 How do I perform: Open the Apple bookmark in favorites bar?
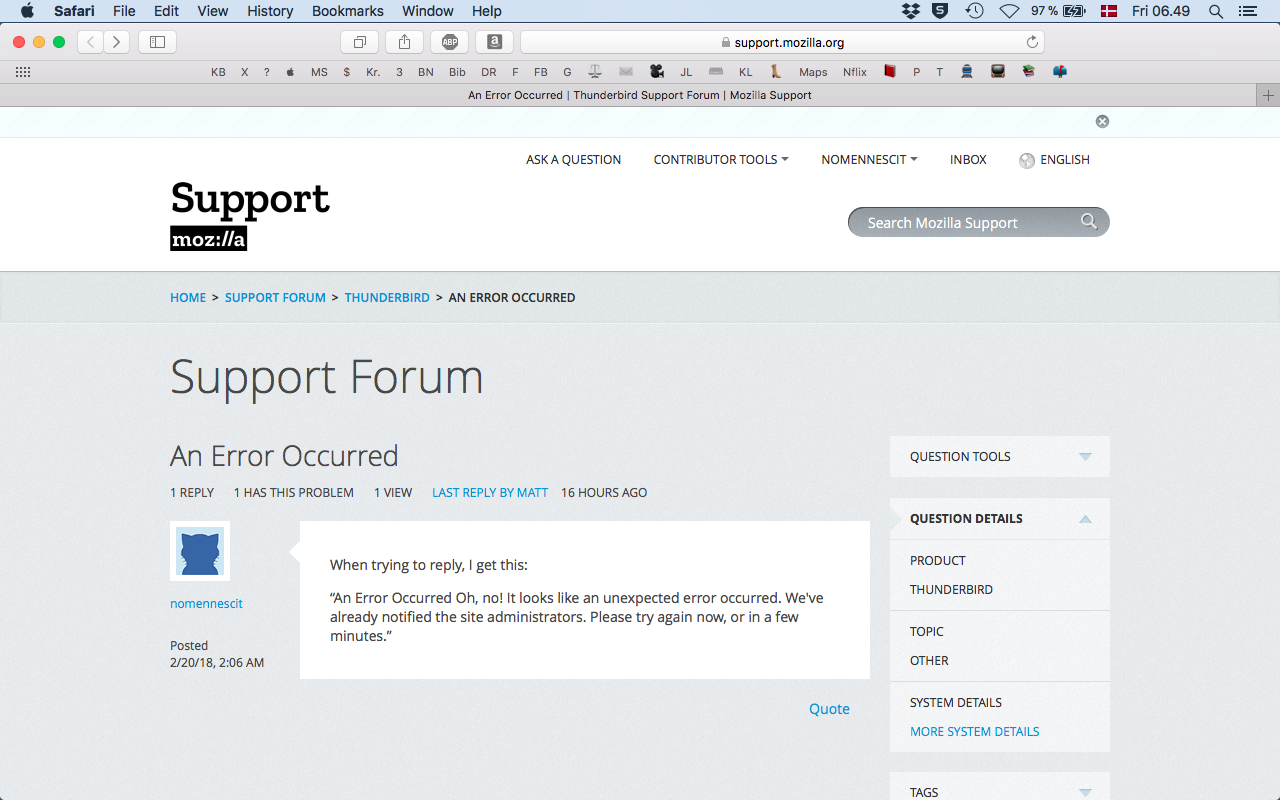point(290,72)
